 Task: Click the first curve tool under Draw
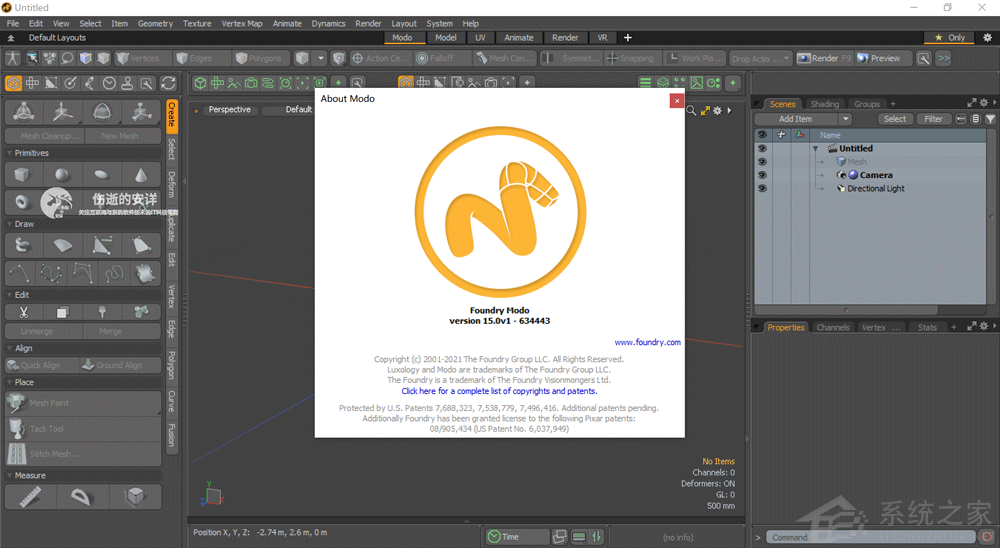[x=20, y=274]
